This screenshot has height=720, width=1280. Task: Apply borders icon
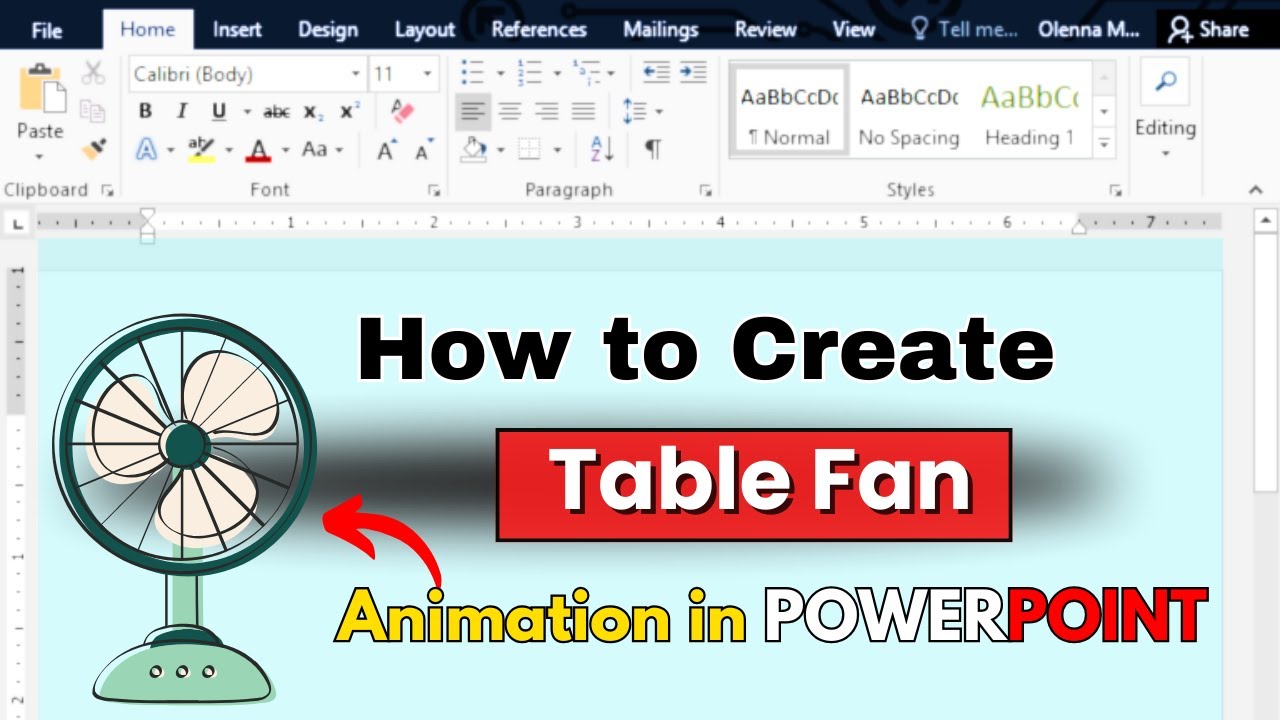pos(529,150)
